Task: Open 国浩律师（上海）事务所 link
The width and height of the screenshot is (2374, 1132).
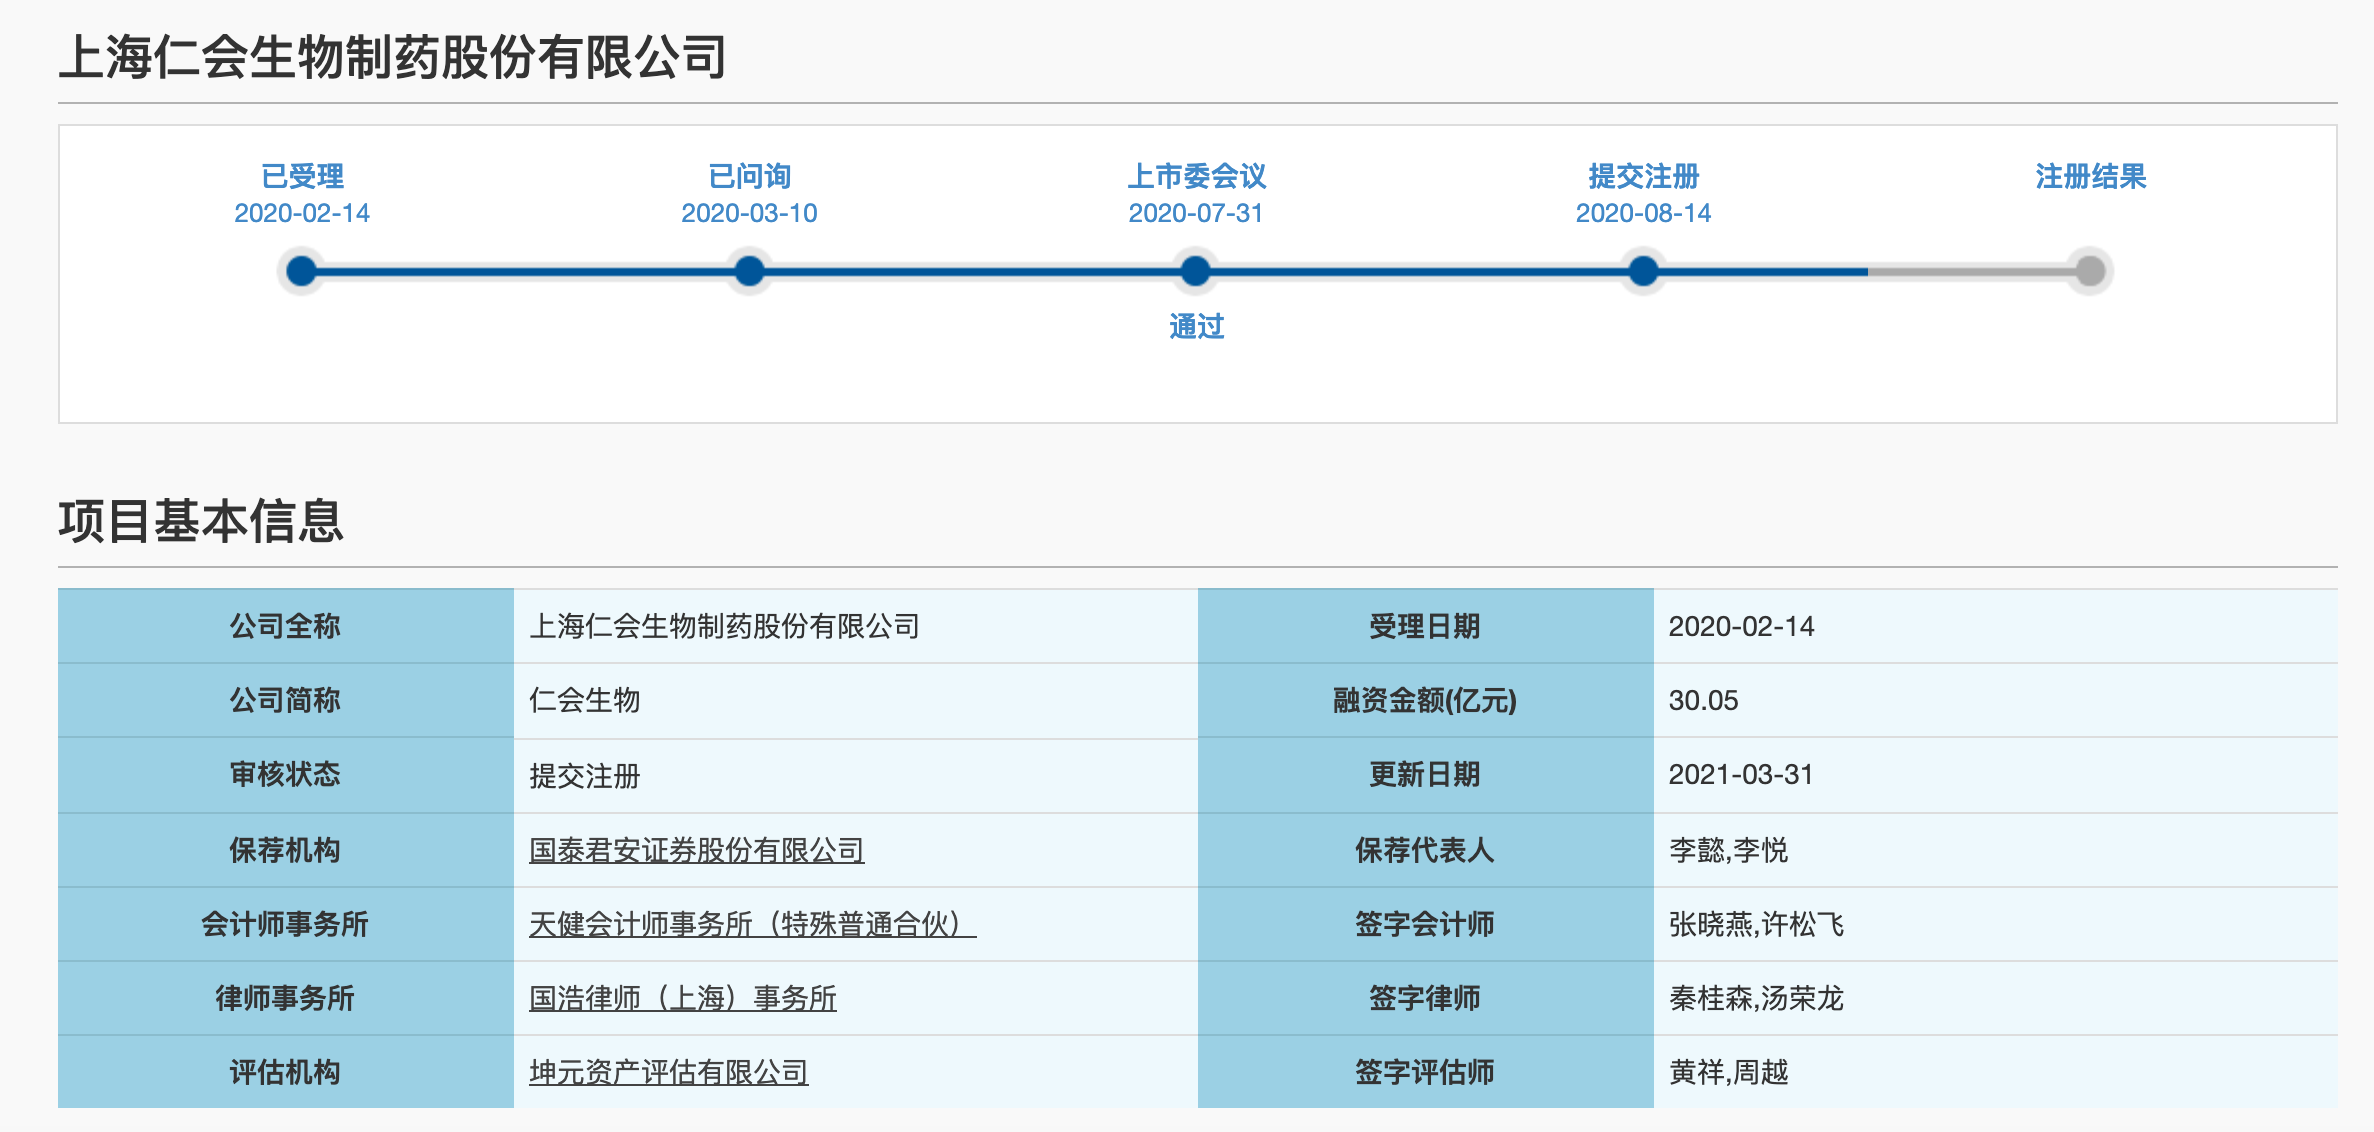Action: (x=682, y=998)
